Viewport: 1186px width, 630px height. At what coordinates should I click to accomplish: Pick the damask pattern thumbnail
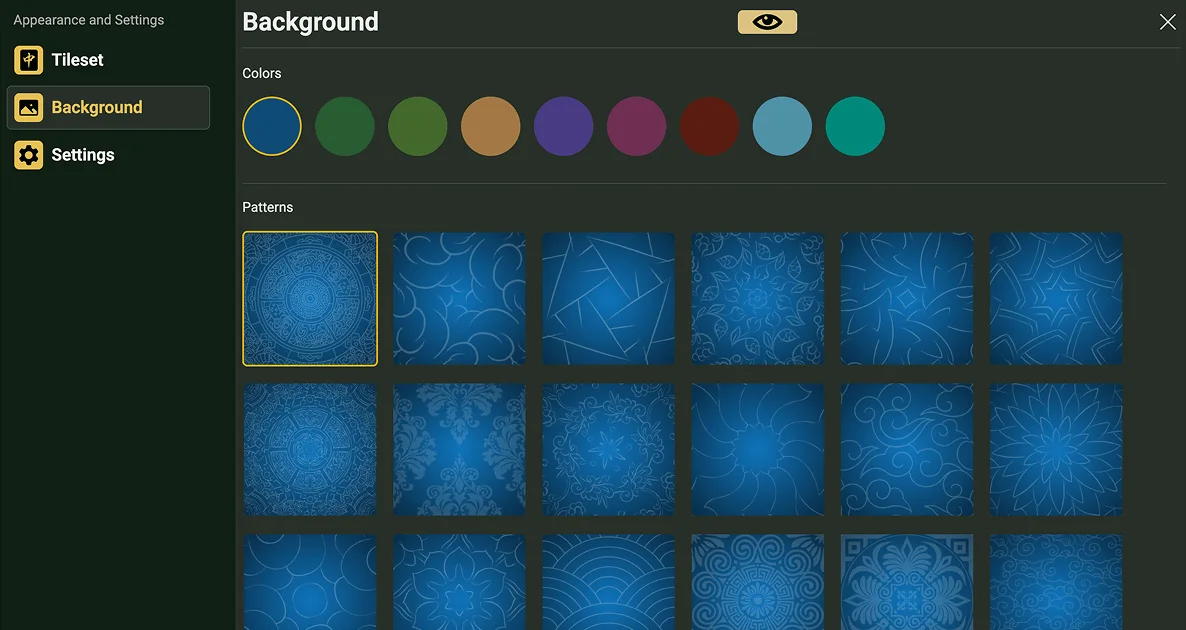[459, 449]
